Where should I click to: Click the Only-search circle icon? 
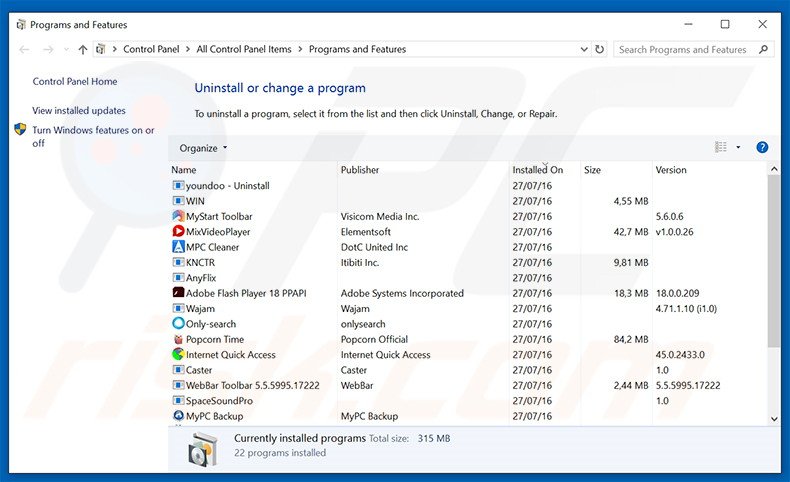click(x=178, y=323)
